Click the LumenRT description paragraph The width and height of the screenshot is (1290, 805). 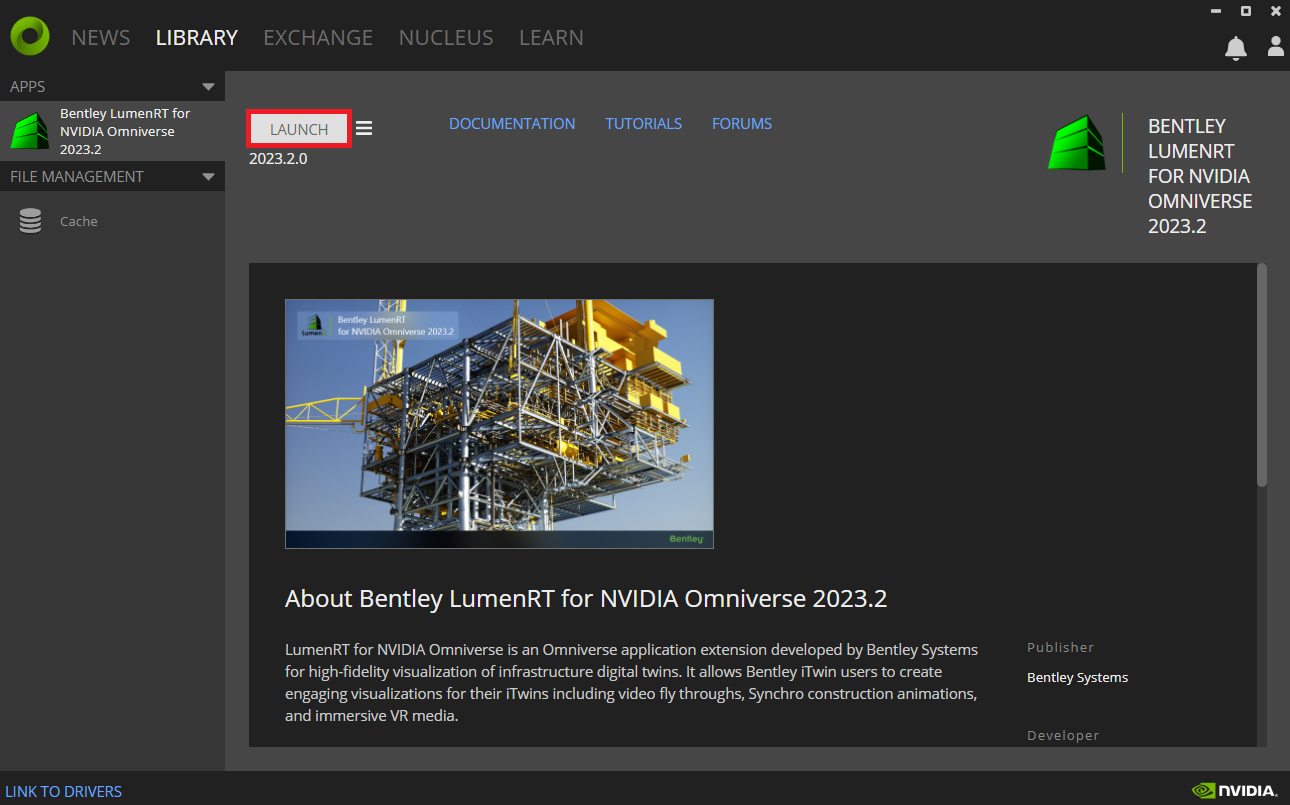point(631,683)
